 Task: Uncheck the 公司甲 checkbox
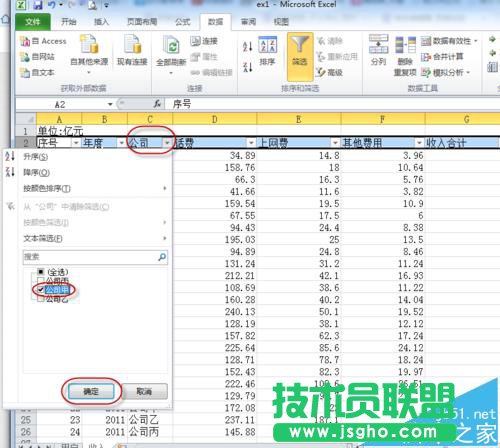tap(41, 290)
